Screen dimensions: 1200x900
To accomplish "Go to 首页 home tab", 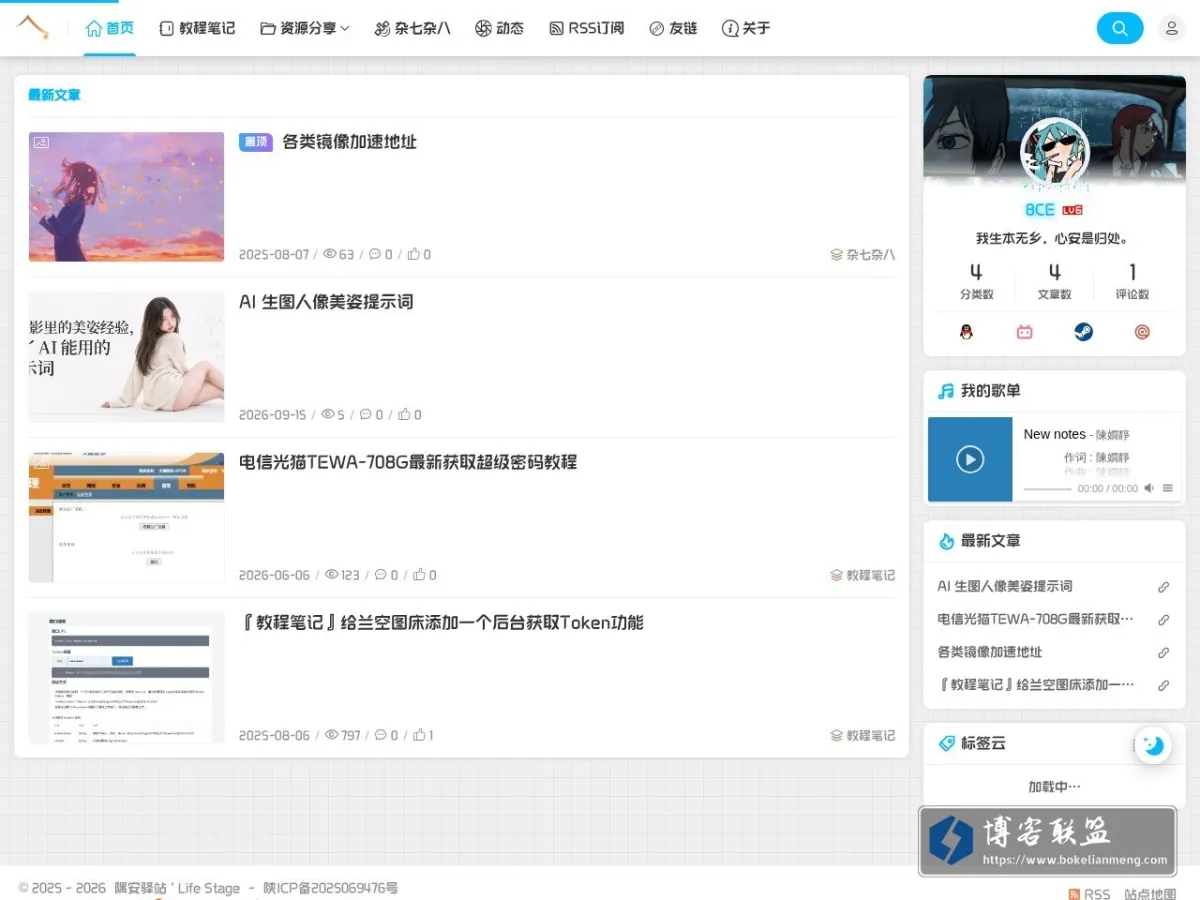I will [110, 28].
